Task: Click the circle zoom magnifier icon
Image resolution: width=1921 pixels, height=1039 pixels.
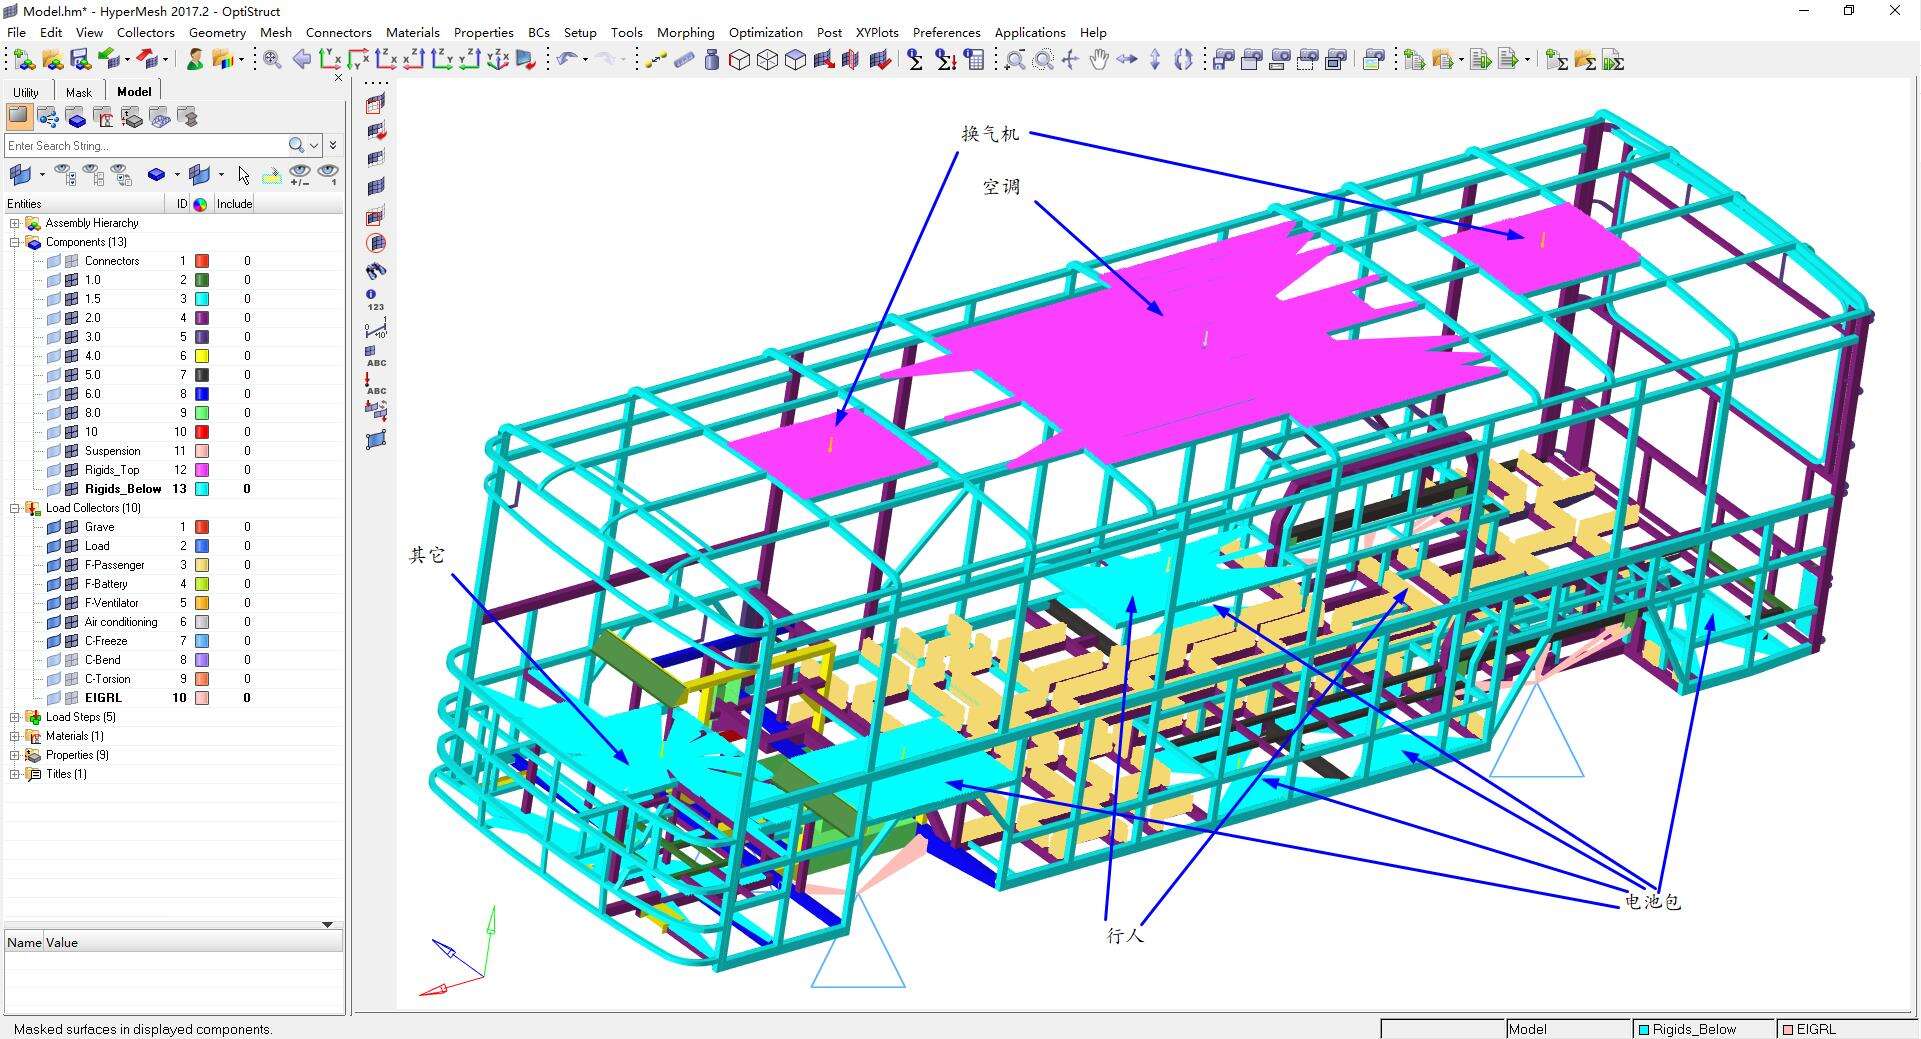Action: pos(1043,61)
